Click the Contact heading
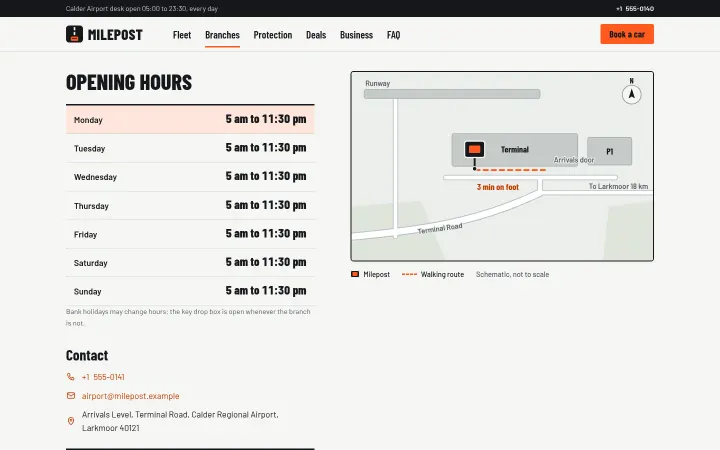 [x=87, y=355]
